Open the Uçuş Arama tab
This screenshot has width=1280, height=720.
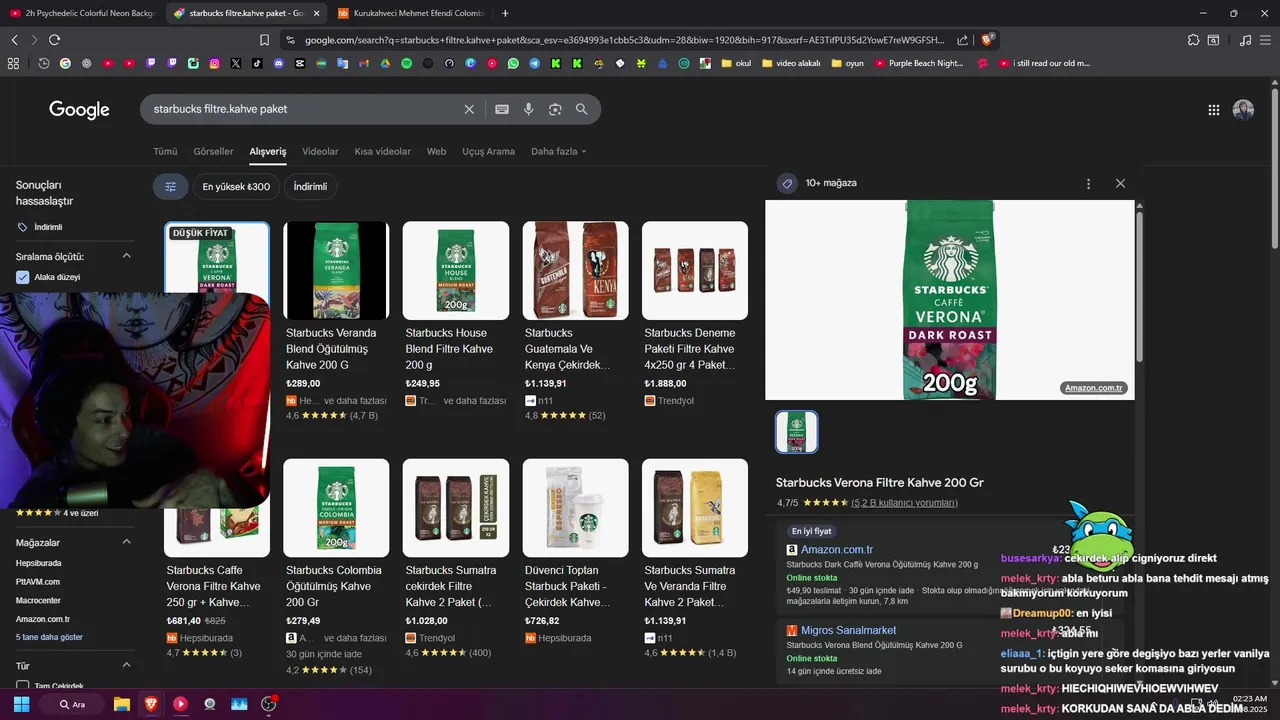tap(488, 152)
